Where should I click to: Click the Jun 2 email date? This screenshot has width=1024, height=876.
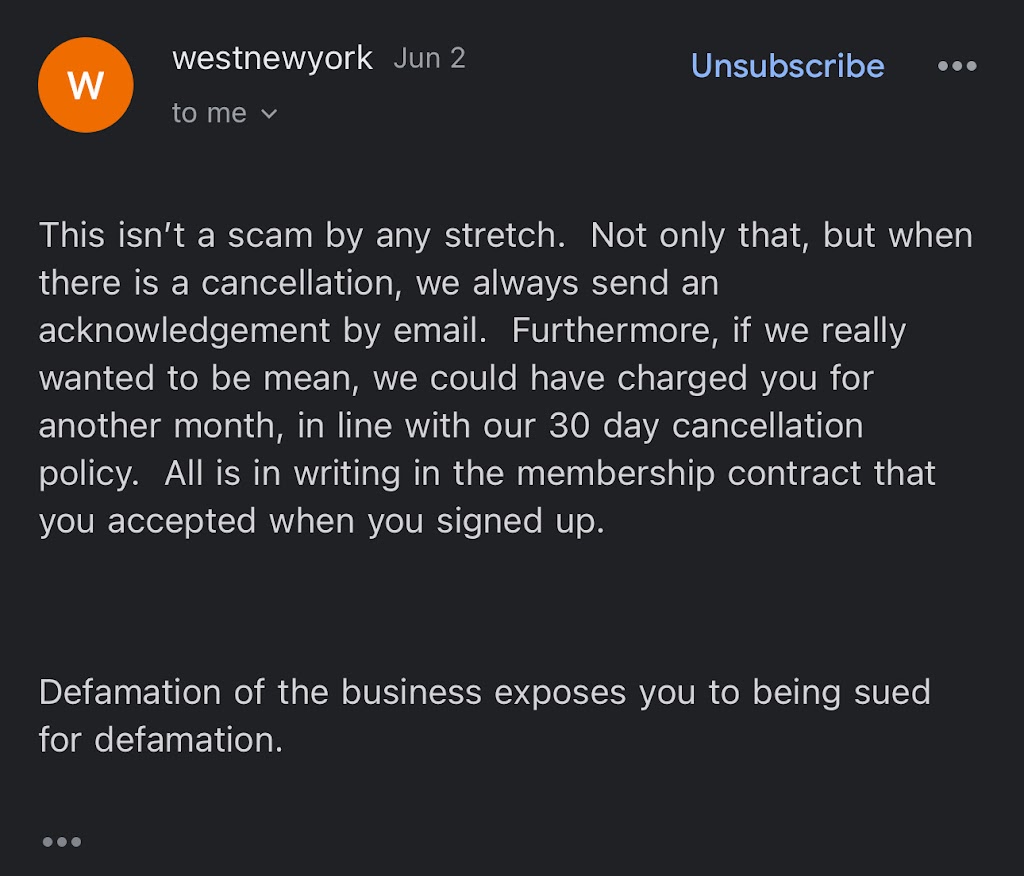pyautogui.click(x=429, y=58)
